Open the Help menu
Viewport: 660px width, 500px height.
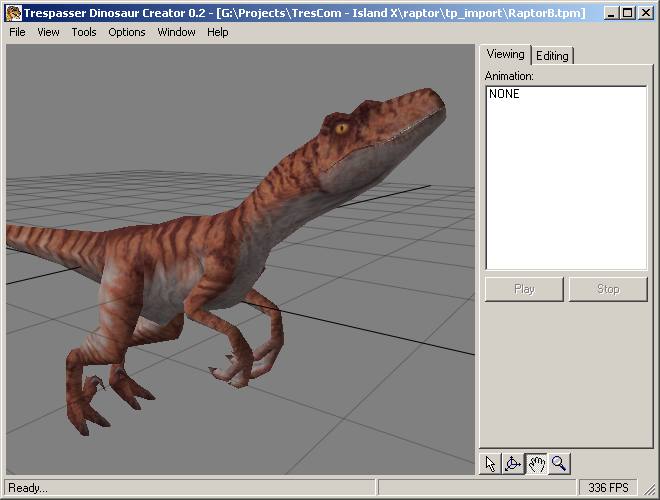click(x=218, y=32)
